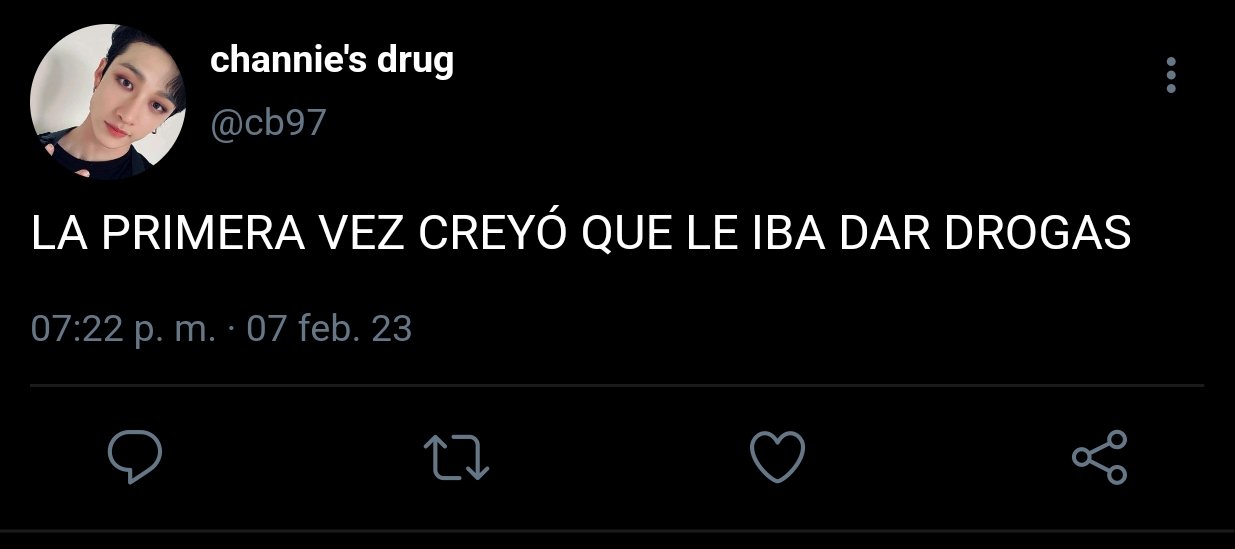1235x549 pixels.
Task: Open the share icon options
Action: click(1099, 457)
